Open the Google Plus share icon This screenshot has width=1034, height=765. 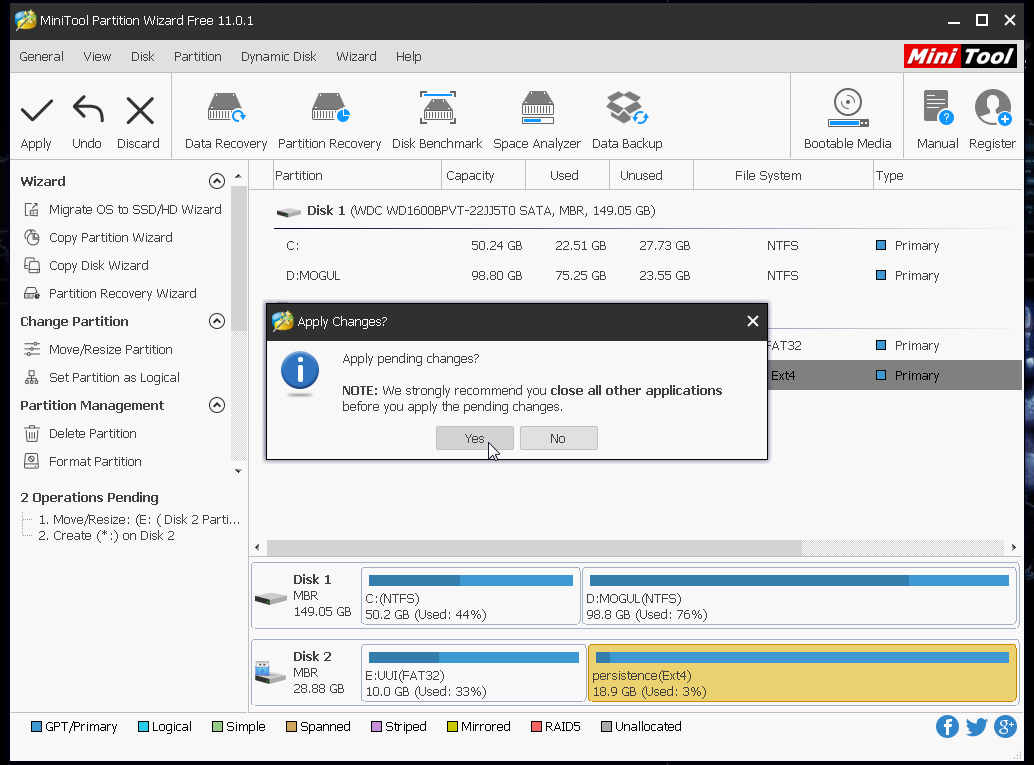point(1005,727)
